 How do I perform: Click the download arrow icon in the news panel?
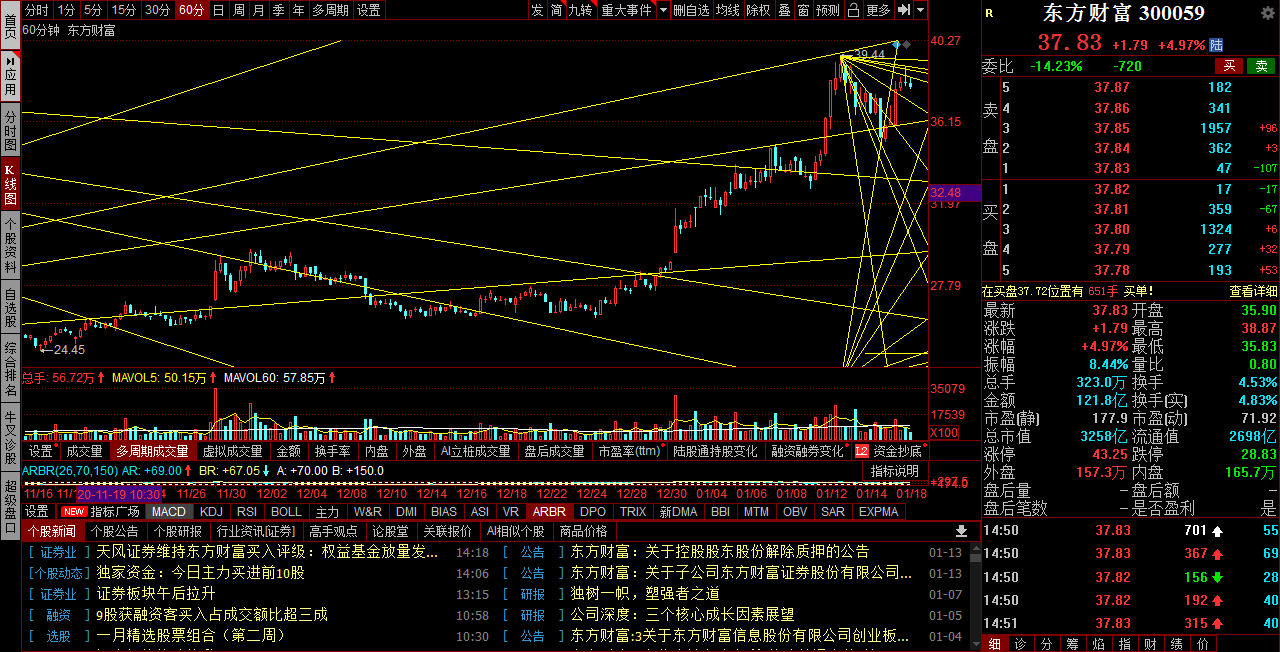tap(961, 531)
